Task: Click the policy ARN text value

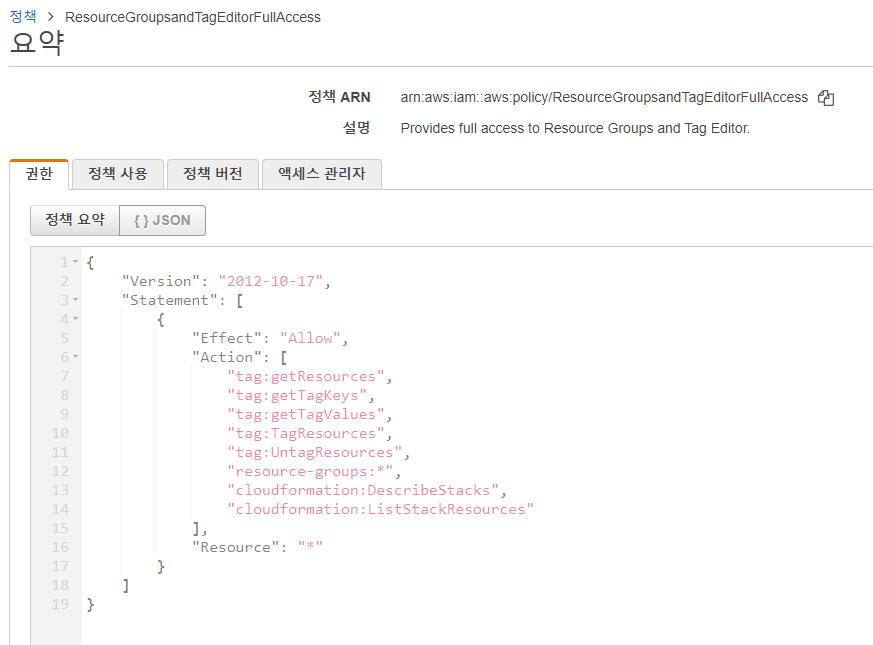Action: pyautogui.click(x=604, y=97)
